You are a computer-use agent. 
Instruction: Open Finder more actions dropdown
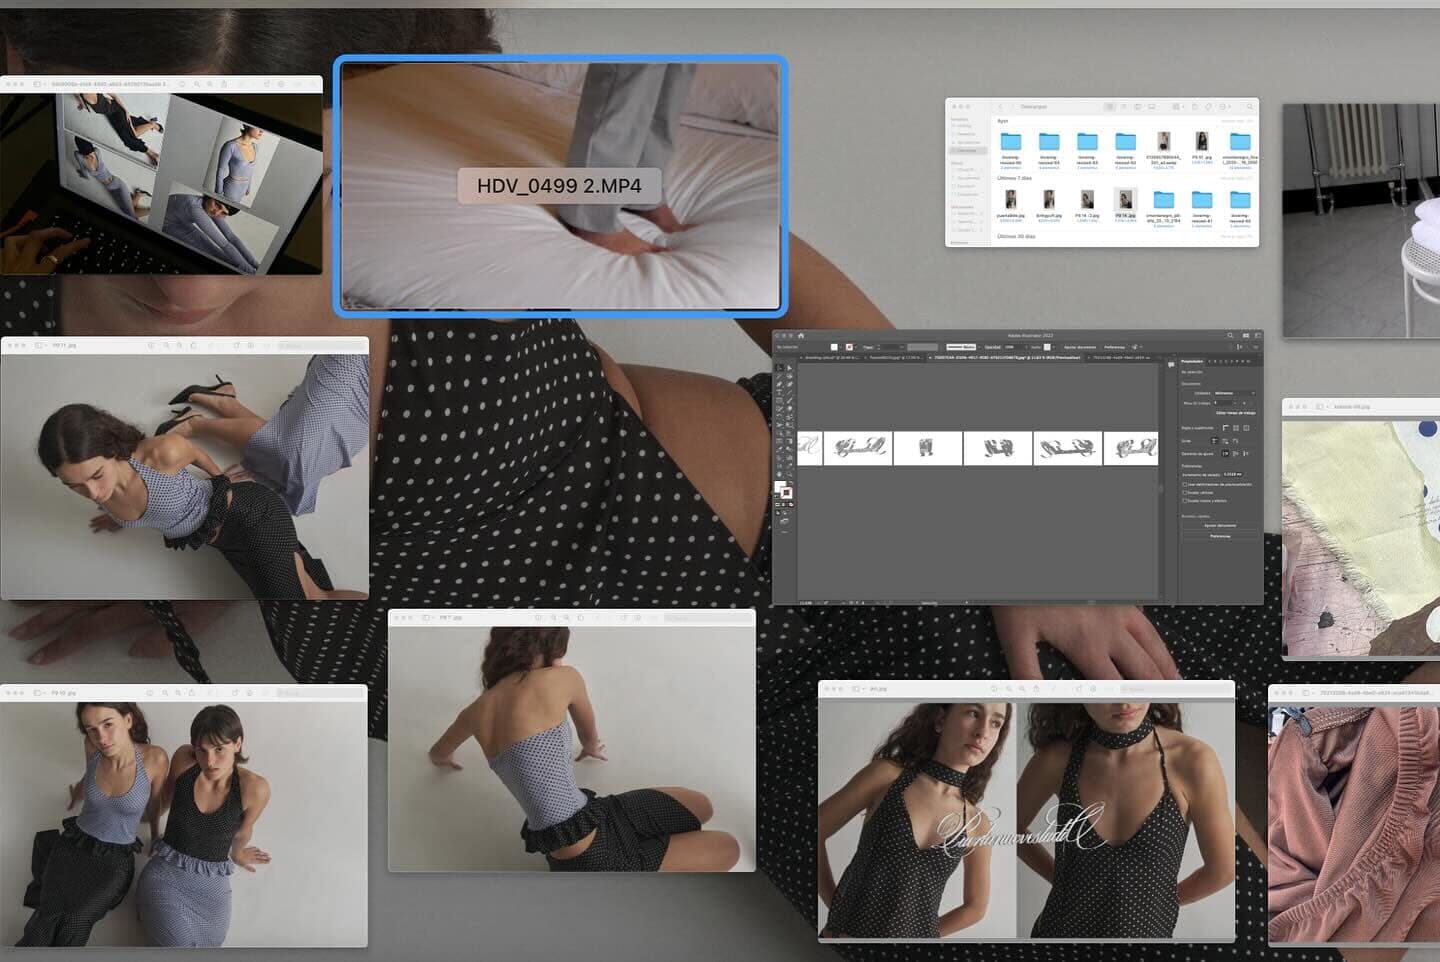[x=1224, y=107]
